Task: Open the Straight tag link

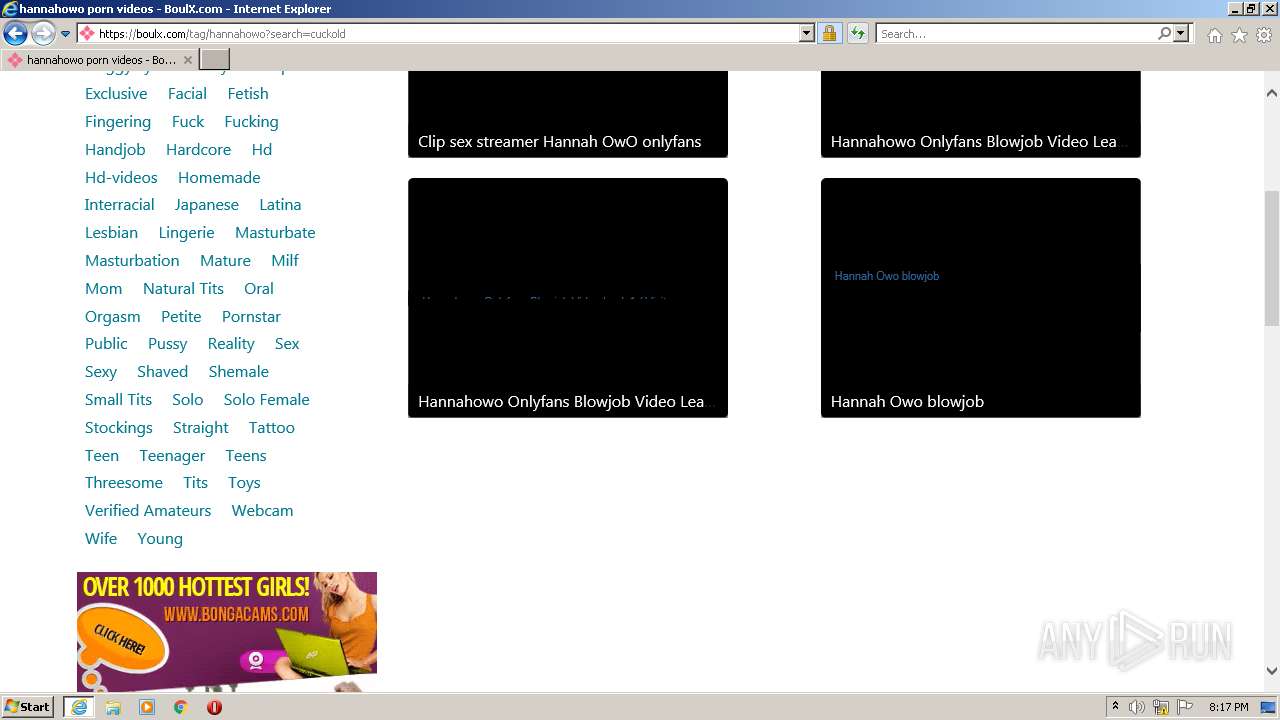Action: coord(201,428)
